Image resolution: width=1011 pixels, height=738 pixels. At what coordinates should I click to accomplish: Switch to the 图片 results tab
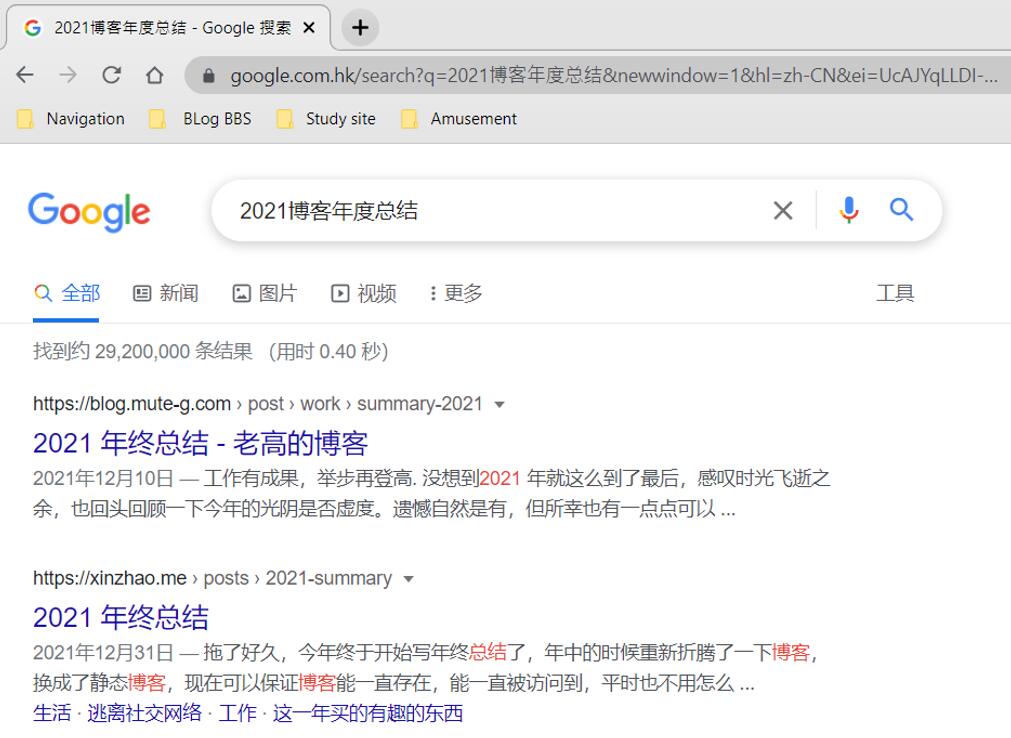265,293
